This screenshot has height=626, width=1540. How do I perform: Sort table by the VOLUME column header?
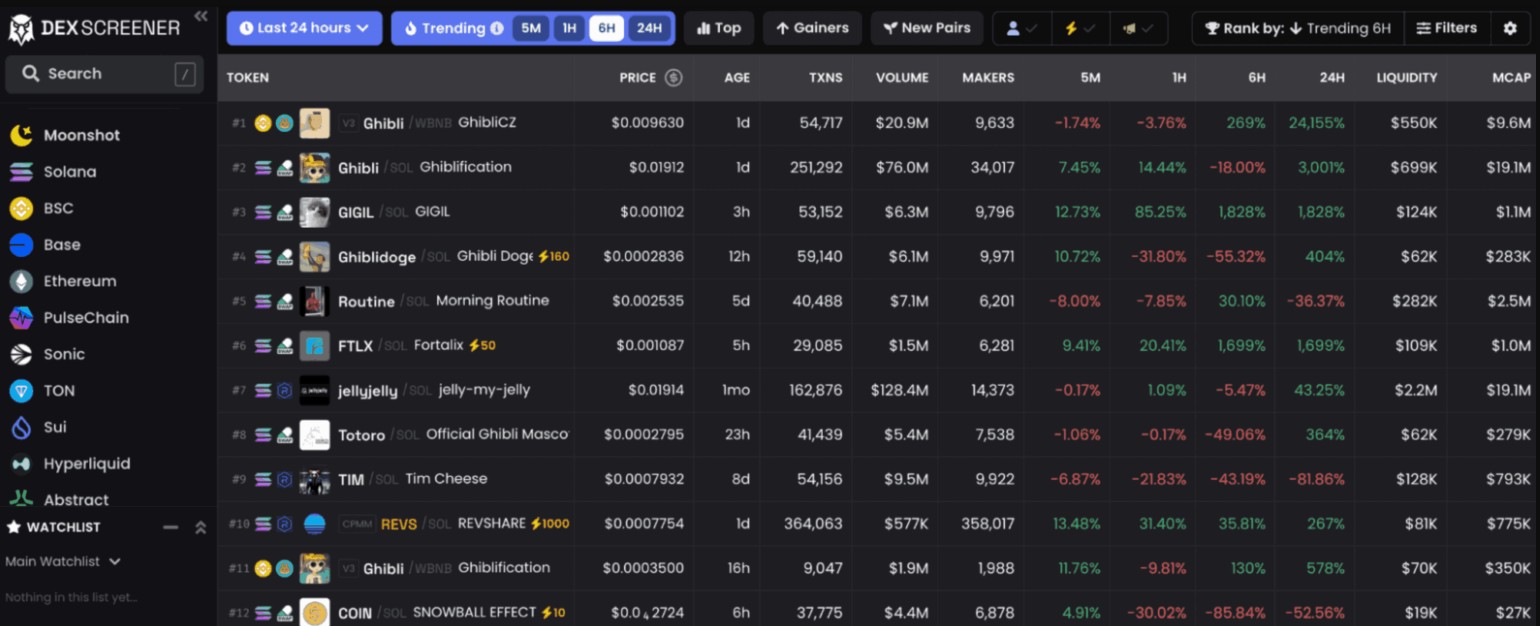click(901, 78)
